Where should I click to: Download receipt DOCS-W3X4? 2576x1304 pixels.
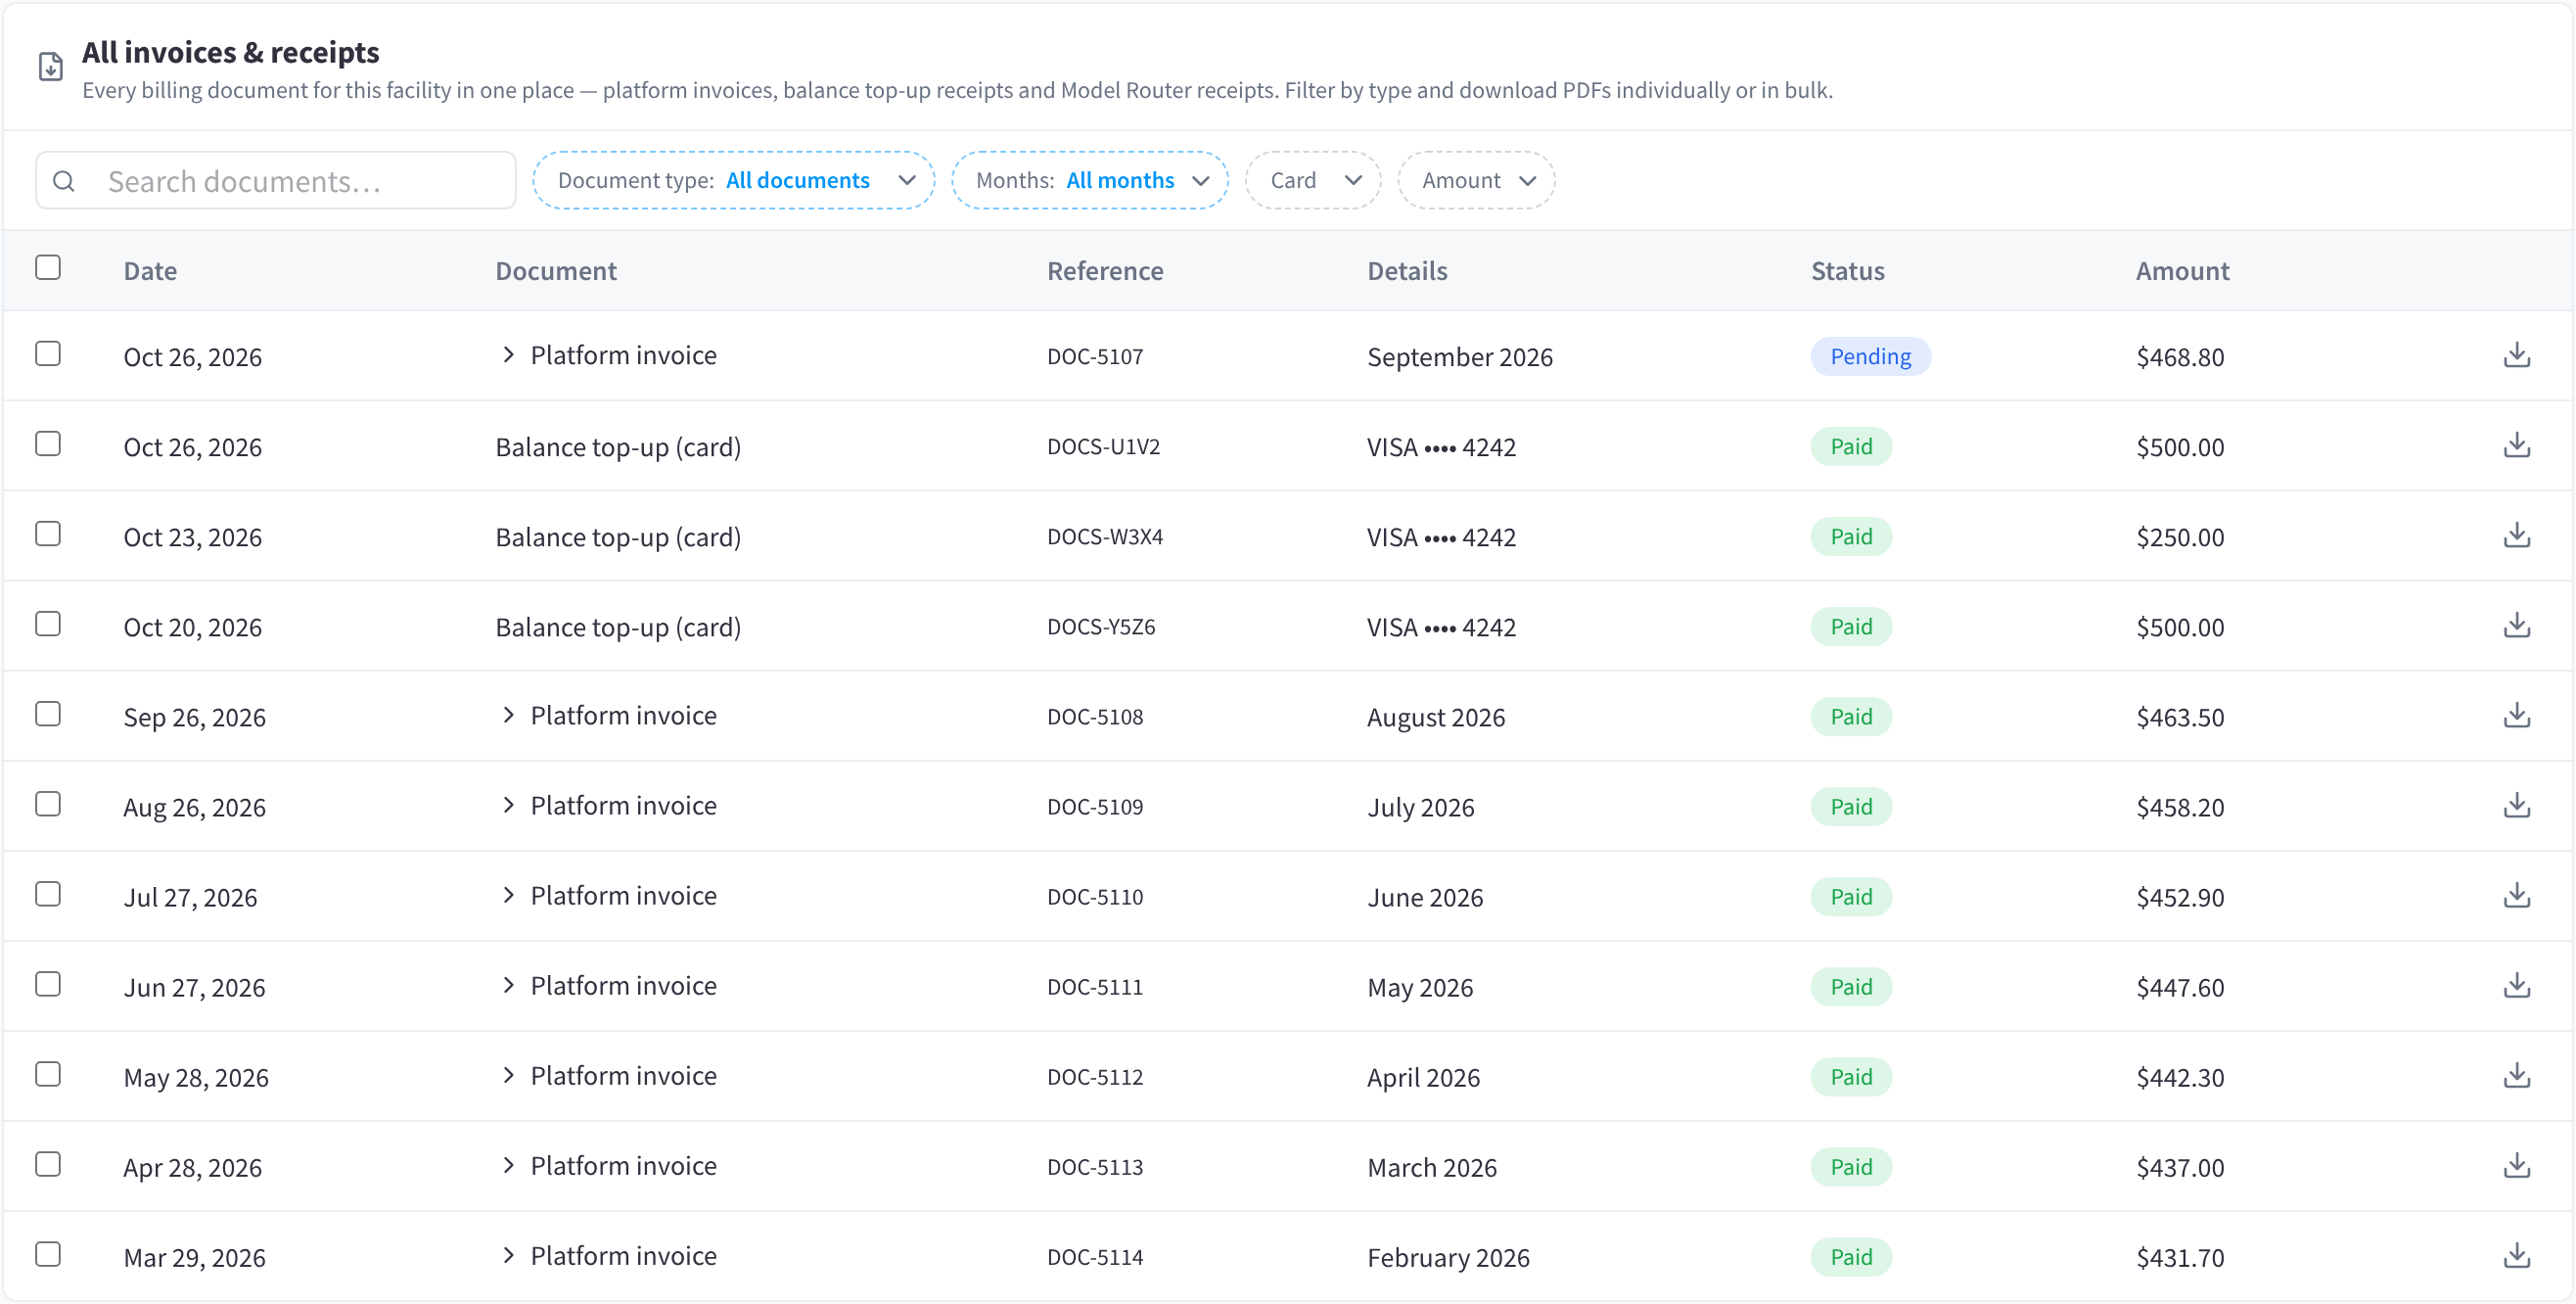pos(2516,536)
